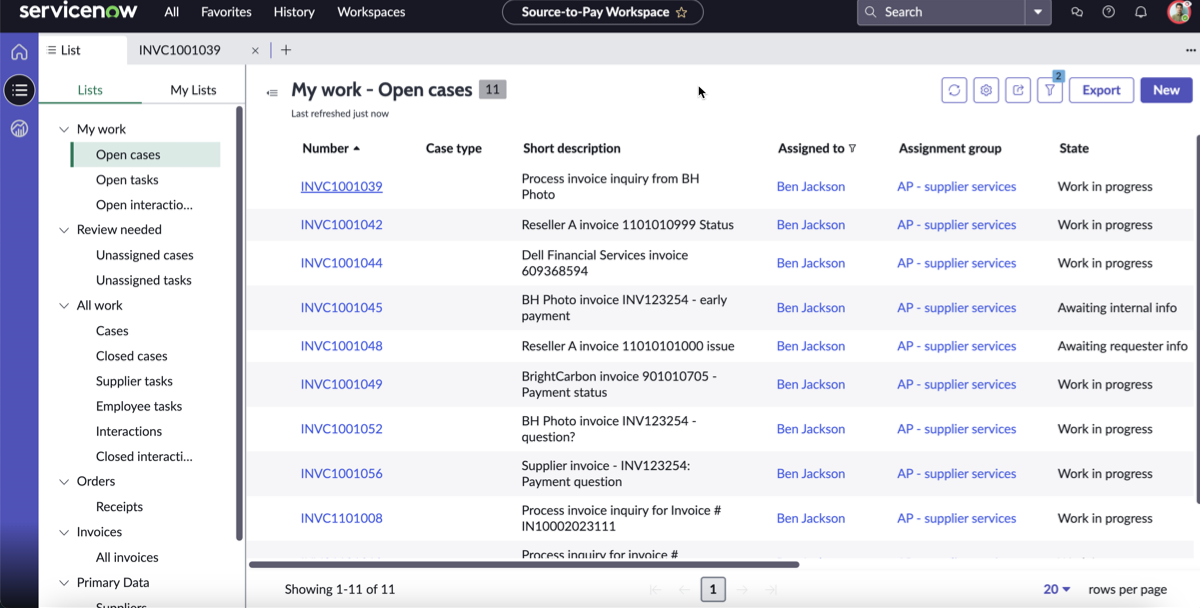Open the Favorites menu
The height and width of the screenshot is (608, 1200).
pos(226,12)
